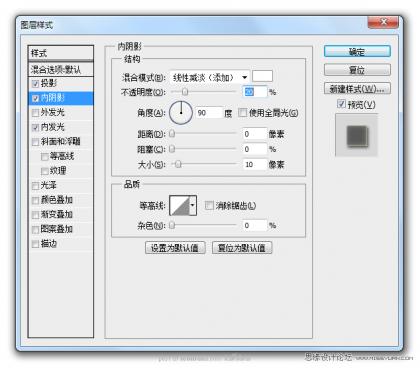The image size is (420, 368).
Task: Uncheck the 投影 drop shadow effect
Action: pyautogui.click(x=35, y=83)
